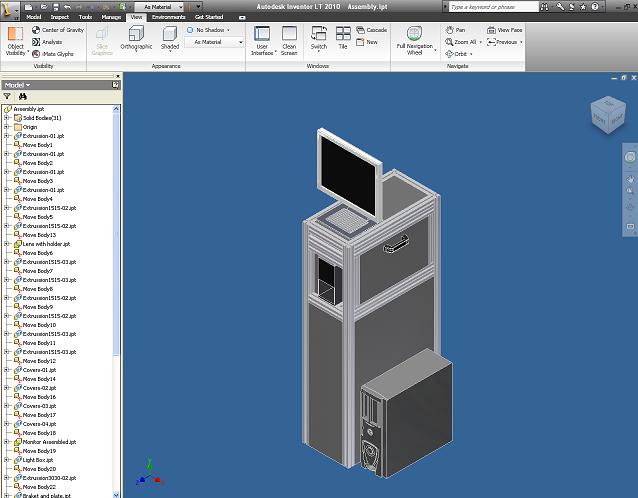The height and width of the screenshot is (498, 638).
Task: Open the Manage ribbon tab
Action: 111,17
